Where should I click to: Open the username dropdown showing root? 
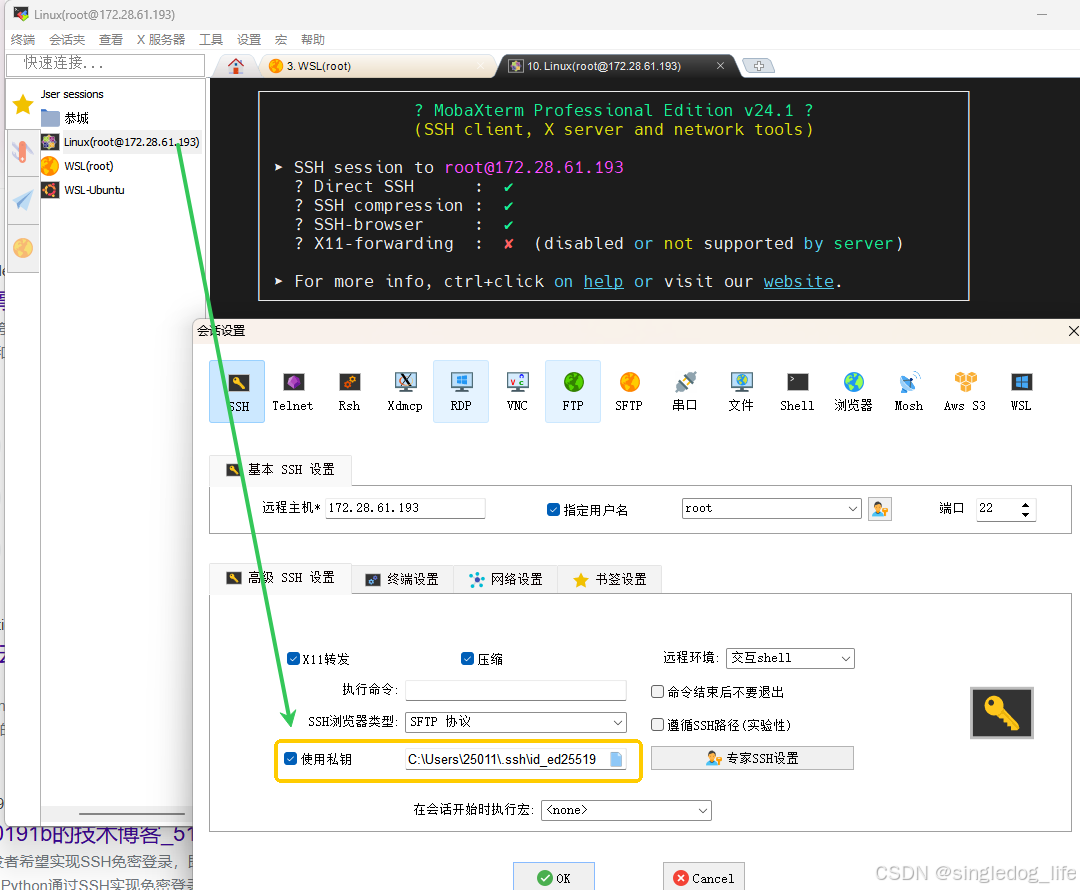point(771,508)
